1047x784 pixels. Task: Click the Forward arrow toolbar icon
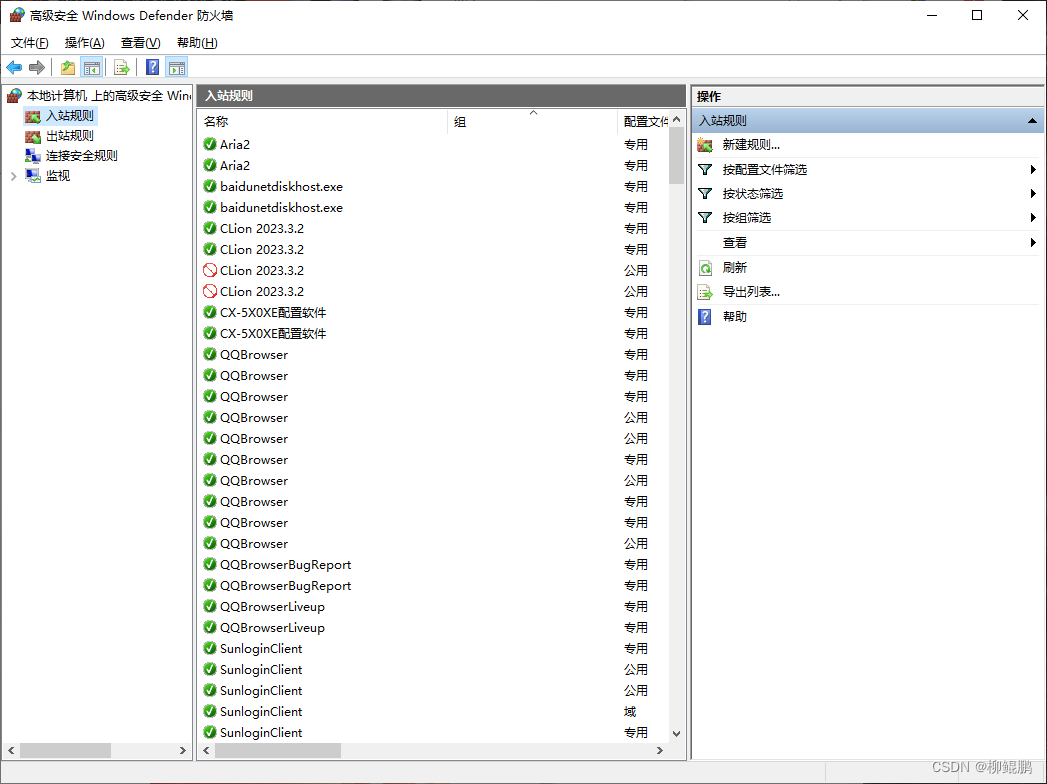(37, 67)
